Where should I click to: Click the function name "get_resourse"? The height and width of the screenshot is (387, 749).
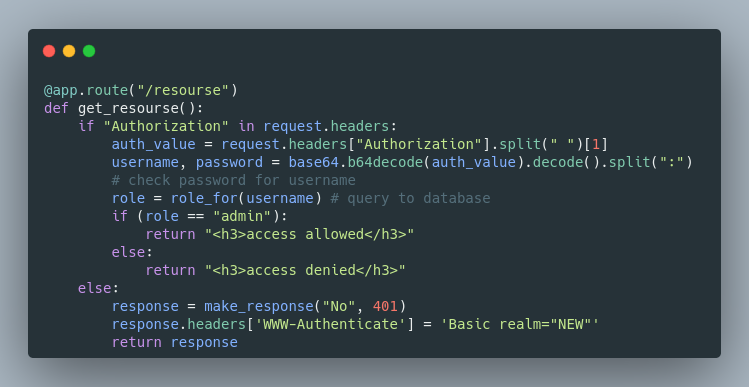pyautogui.click(x=128, y=108)
